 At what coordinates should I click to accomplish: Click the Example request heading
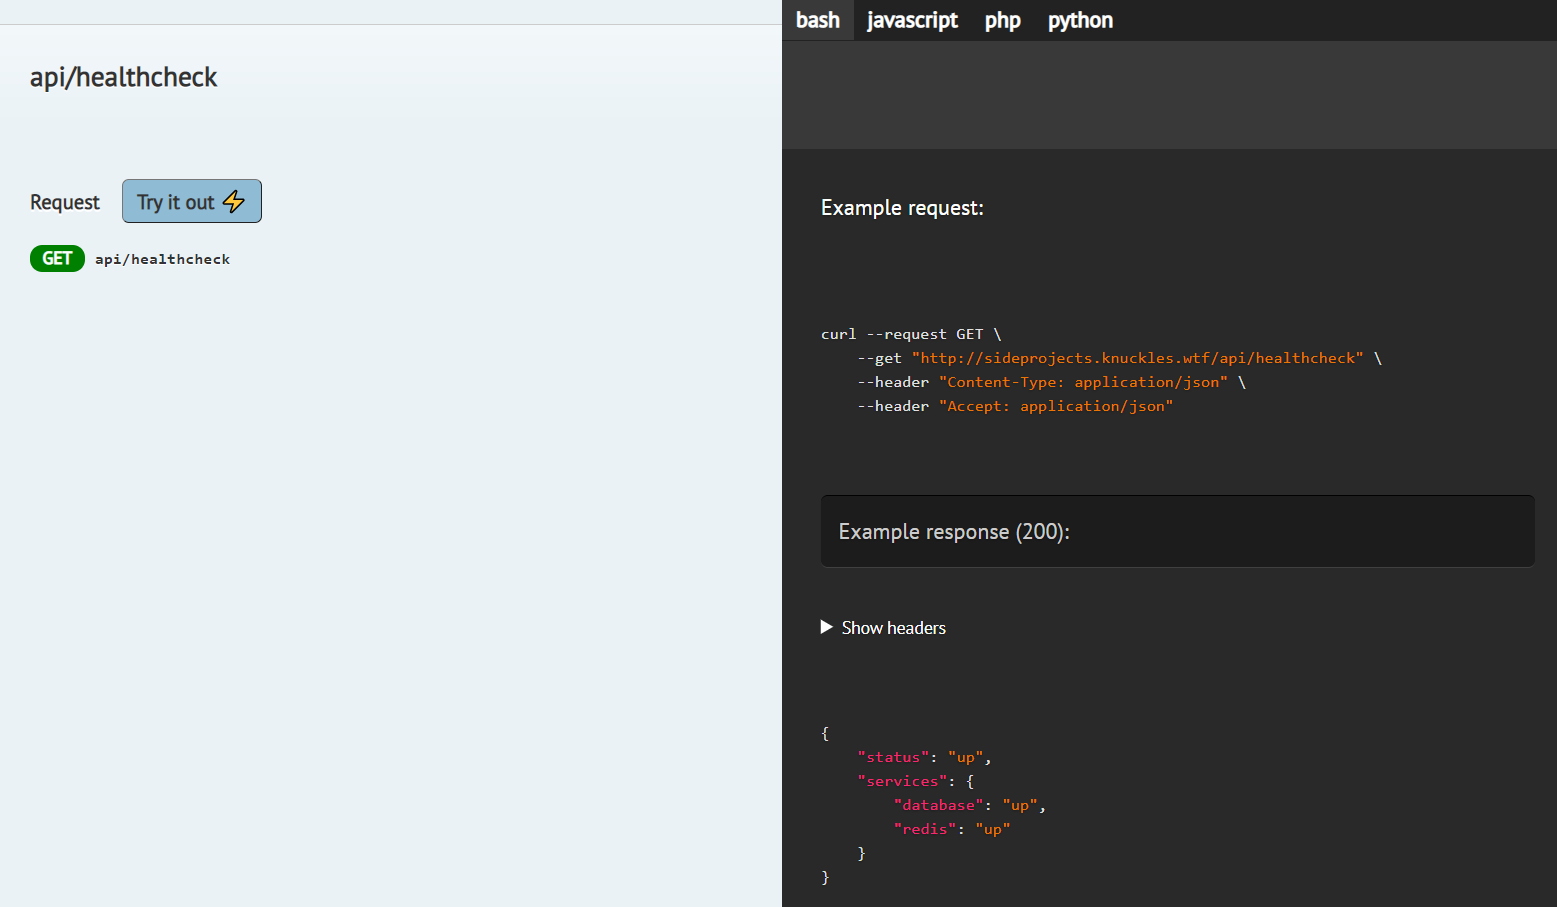coord(902,208)
